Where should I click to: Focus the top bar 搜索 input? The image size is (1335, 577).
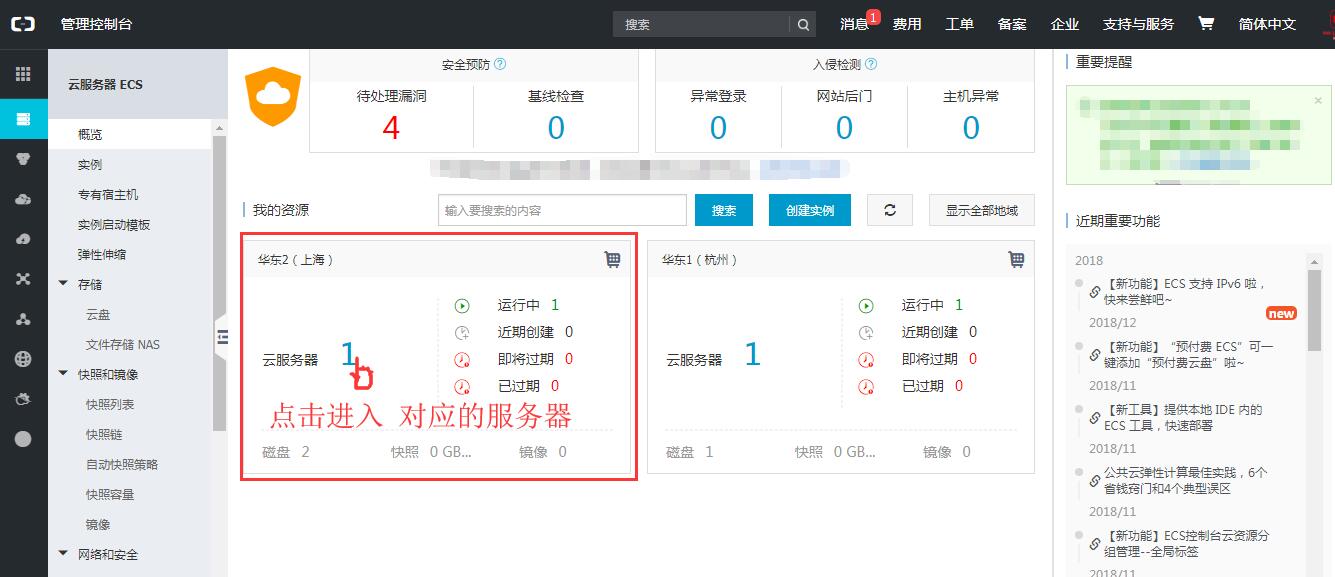(702, 24)
